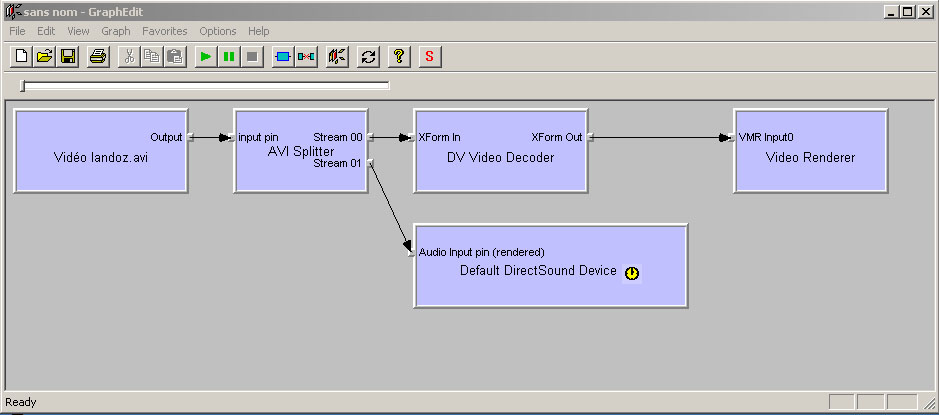Open the Options menu

tap(218, 31)
